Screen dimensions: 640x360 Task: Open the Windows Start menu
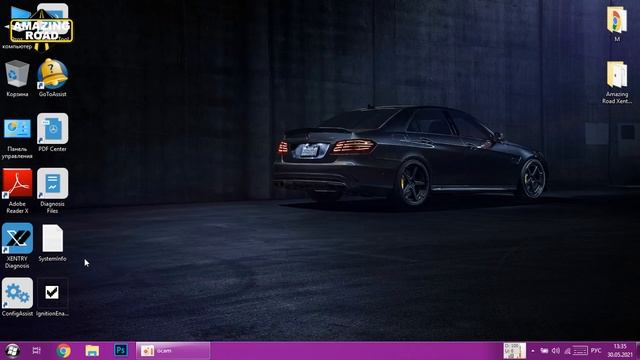12,351
